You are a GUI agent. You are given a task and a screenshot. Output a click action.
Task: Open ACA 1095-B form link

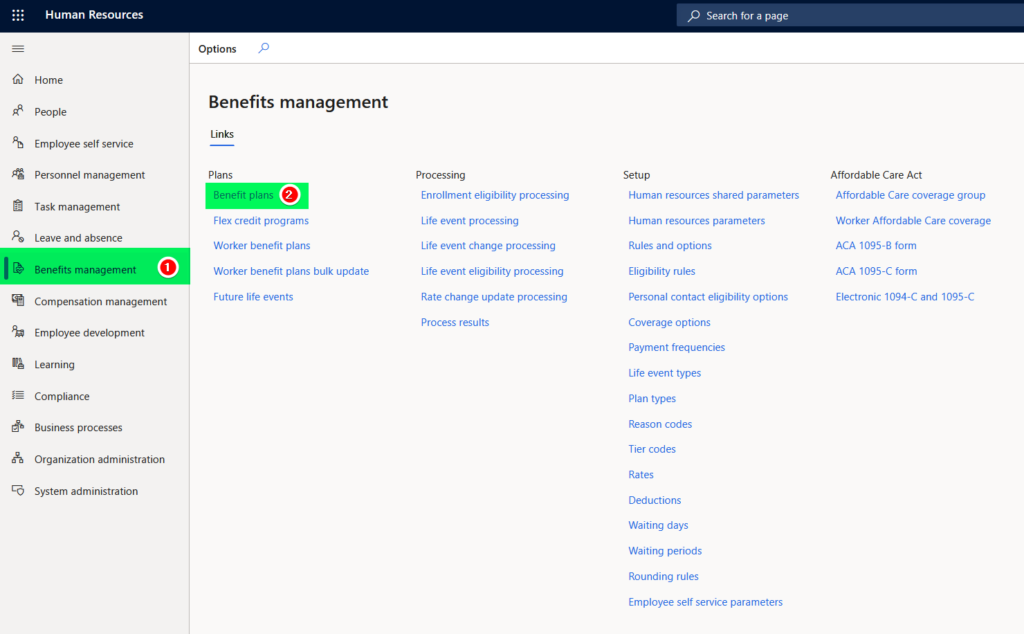point(876,246)
